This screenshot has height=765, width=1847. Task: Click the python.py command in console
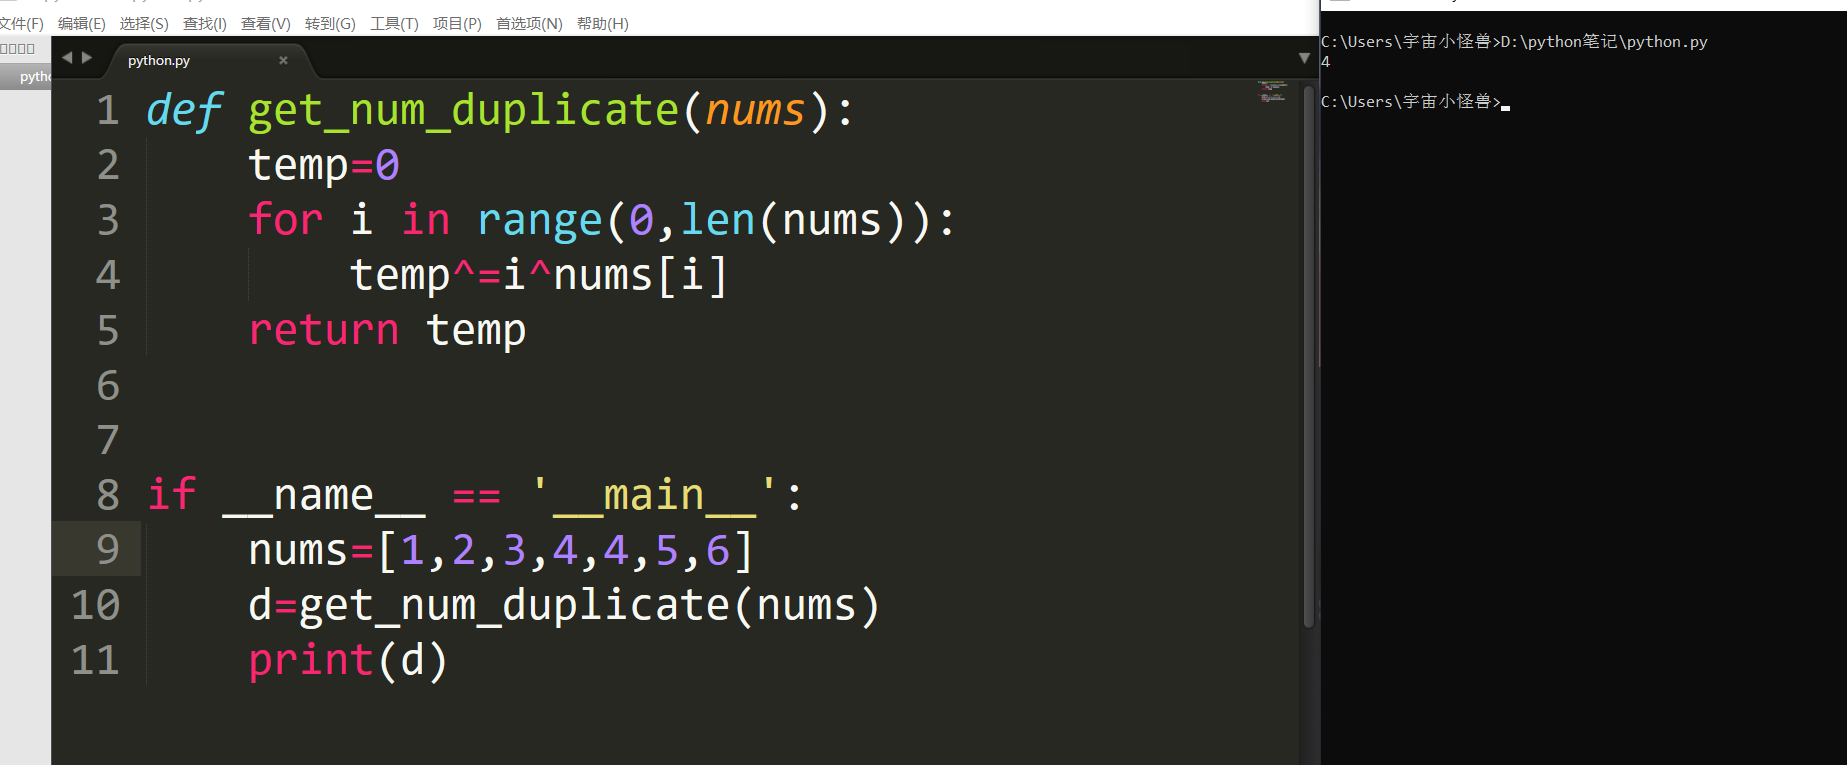1604,42
